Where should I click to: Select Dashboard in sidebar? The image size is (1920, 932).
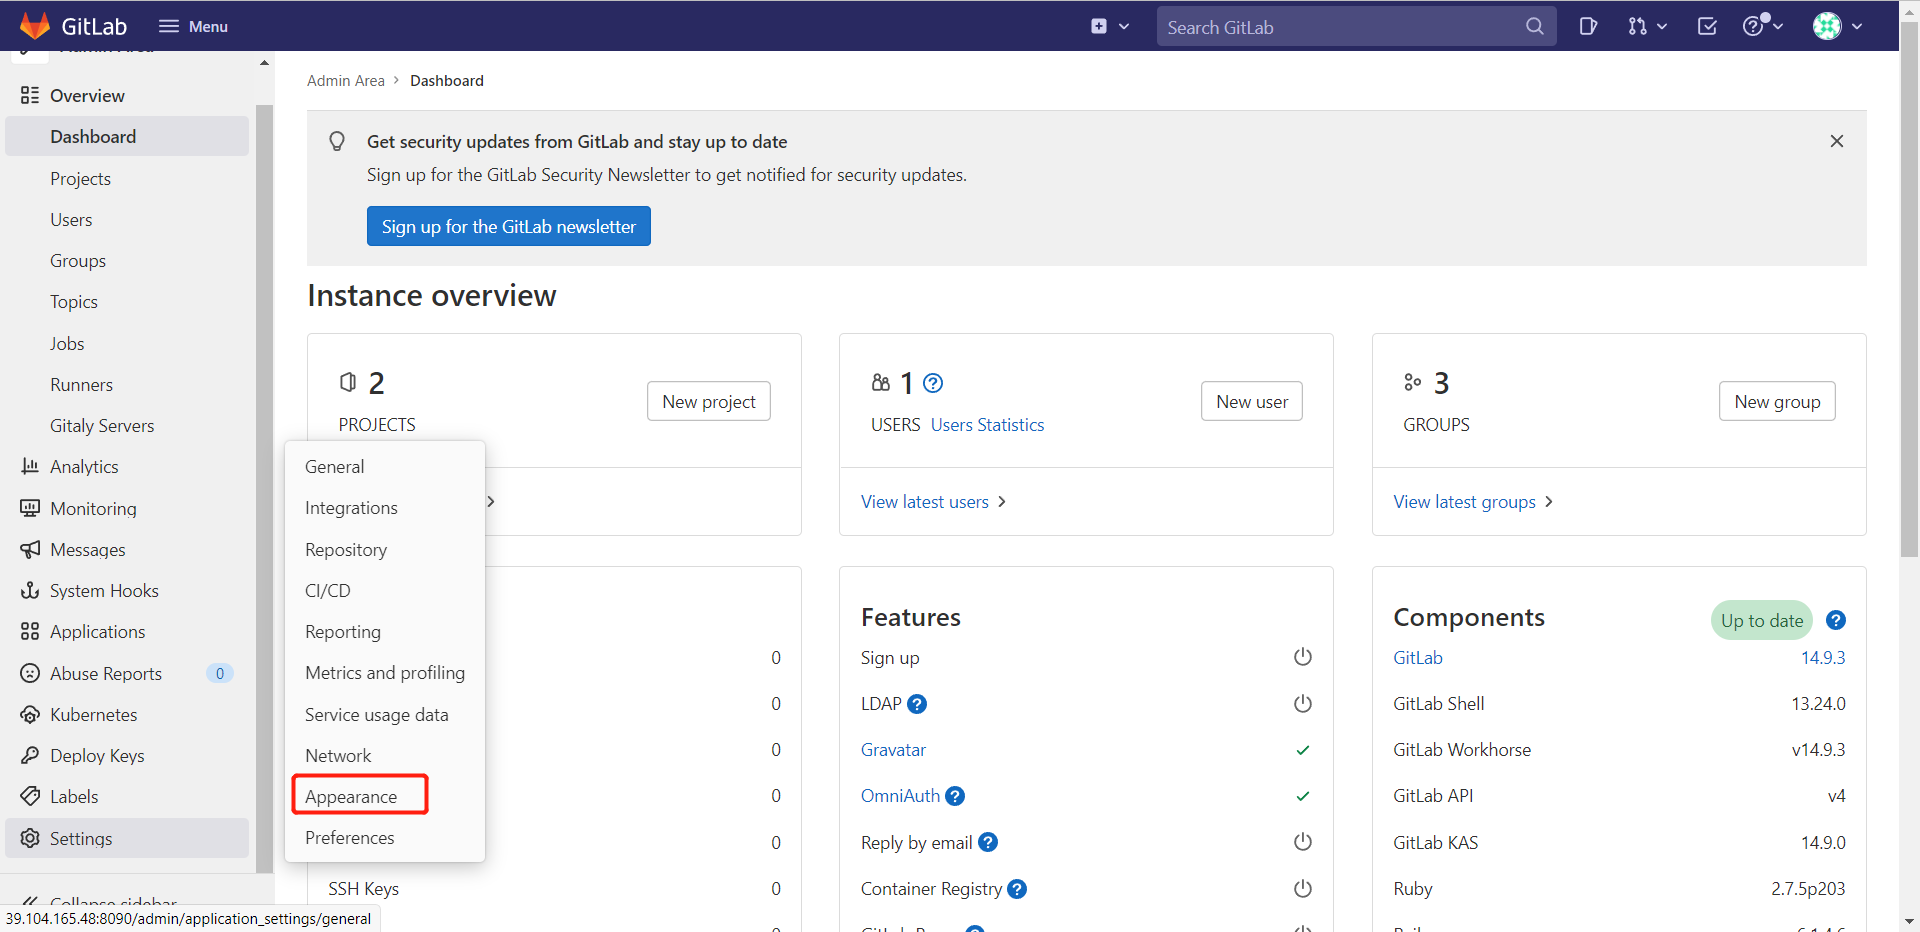(x=127, y=136)
